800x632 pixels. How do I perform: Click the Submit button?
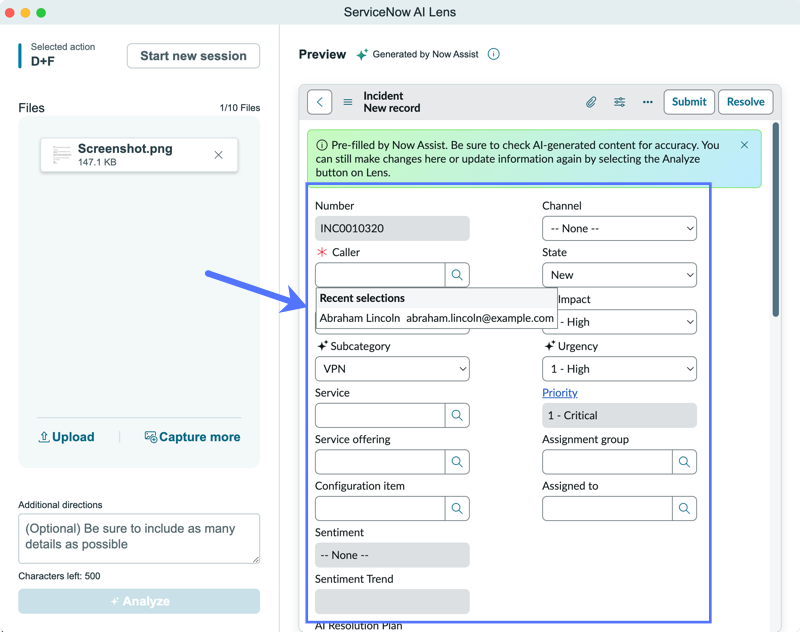[x=689, y=102]
